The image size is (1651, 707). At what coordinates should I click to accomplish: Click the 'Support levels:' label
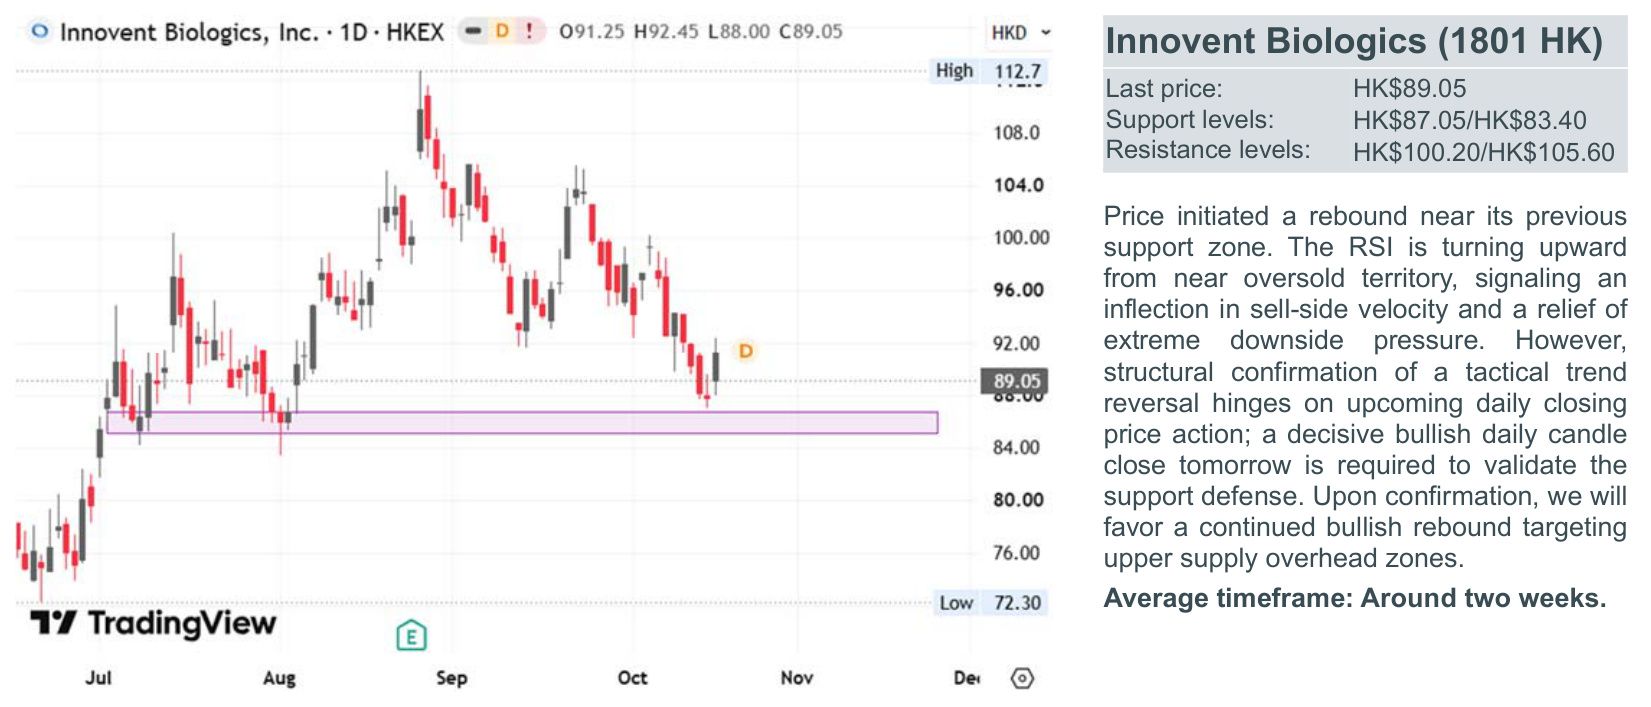click(x=1189, y=120)
